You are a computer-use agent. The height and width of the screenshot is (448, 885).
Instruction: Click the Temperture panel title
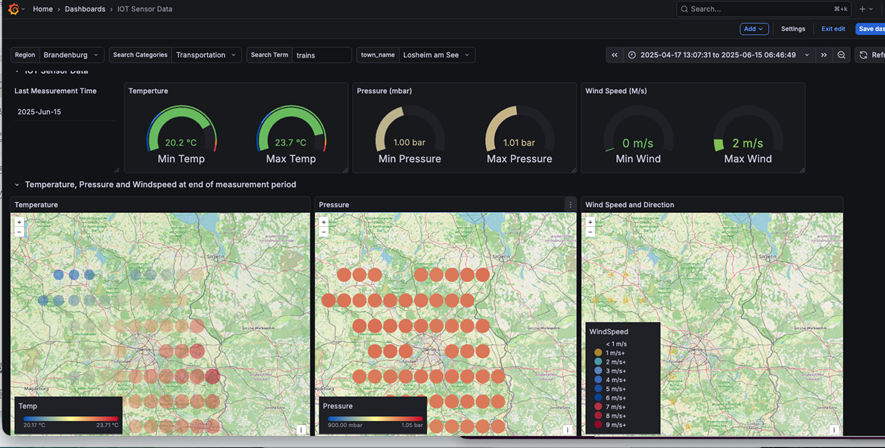(x=148, y=91)
